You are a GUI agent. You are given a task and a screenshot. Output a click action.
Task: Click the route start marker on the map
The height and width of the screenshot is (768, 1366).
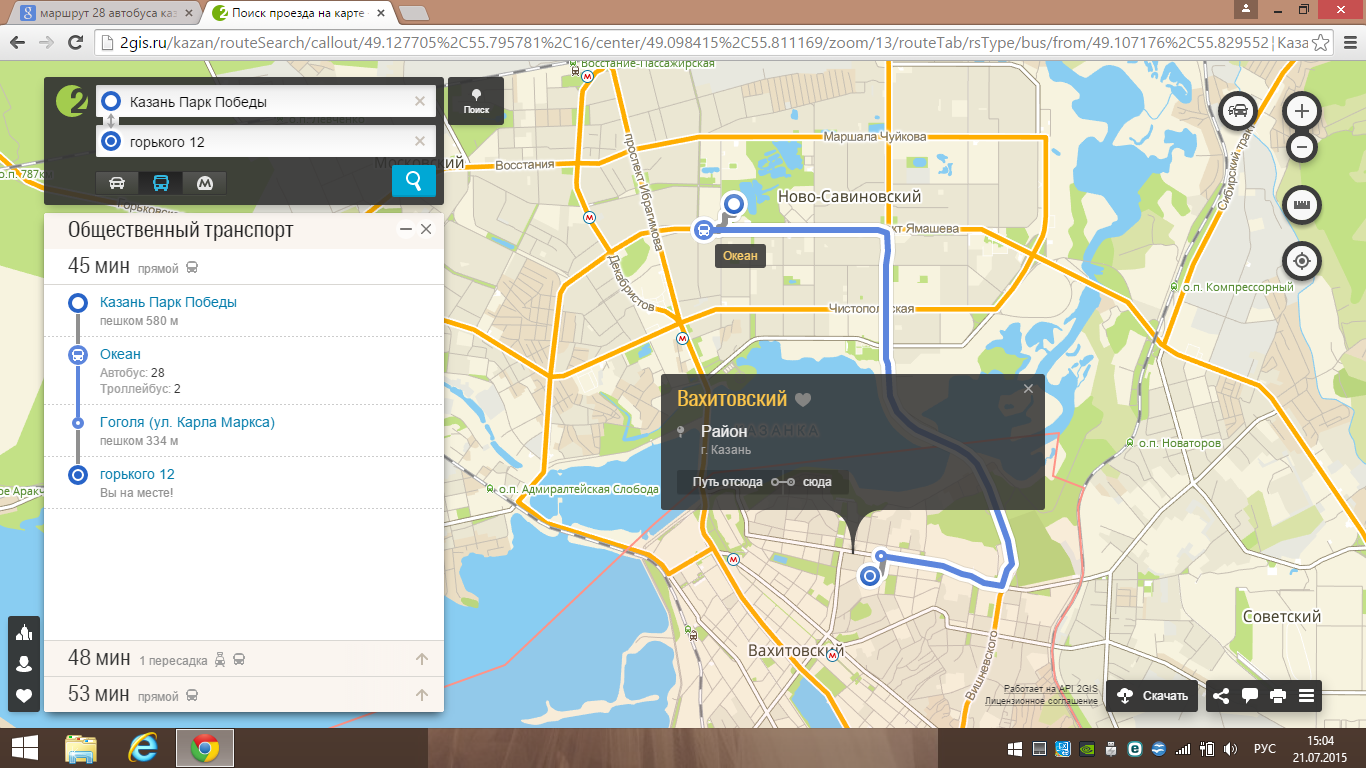735,204
